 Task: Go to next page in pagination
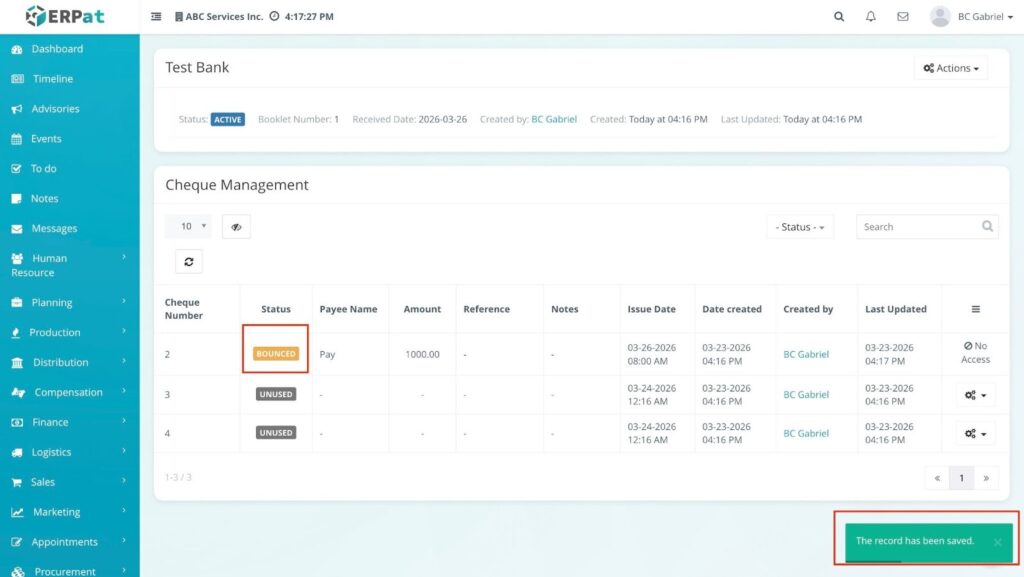point(985,478)
